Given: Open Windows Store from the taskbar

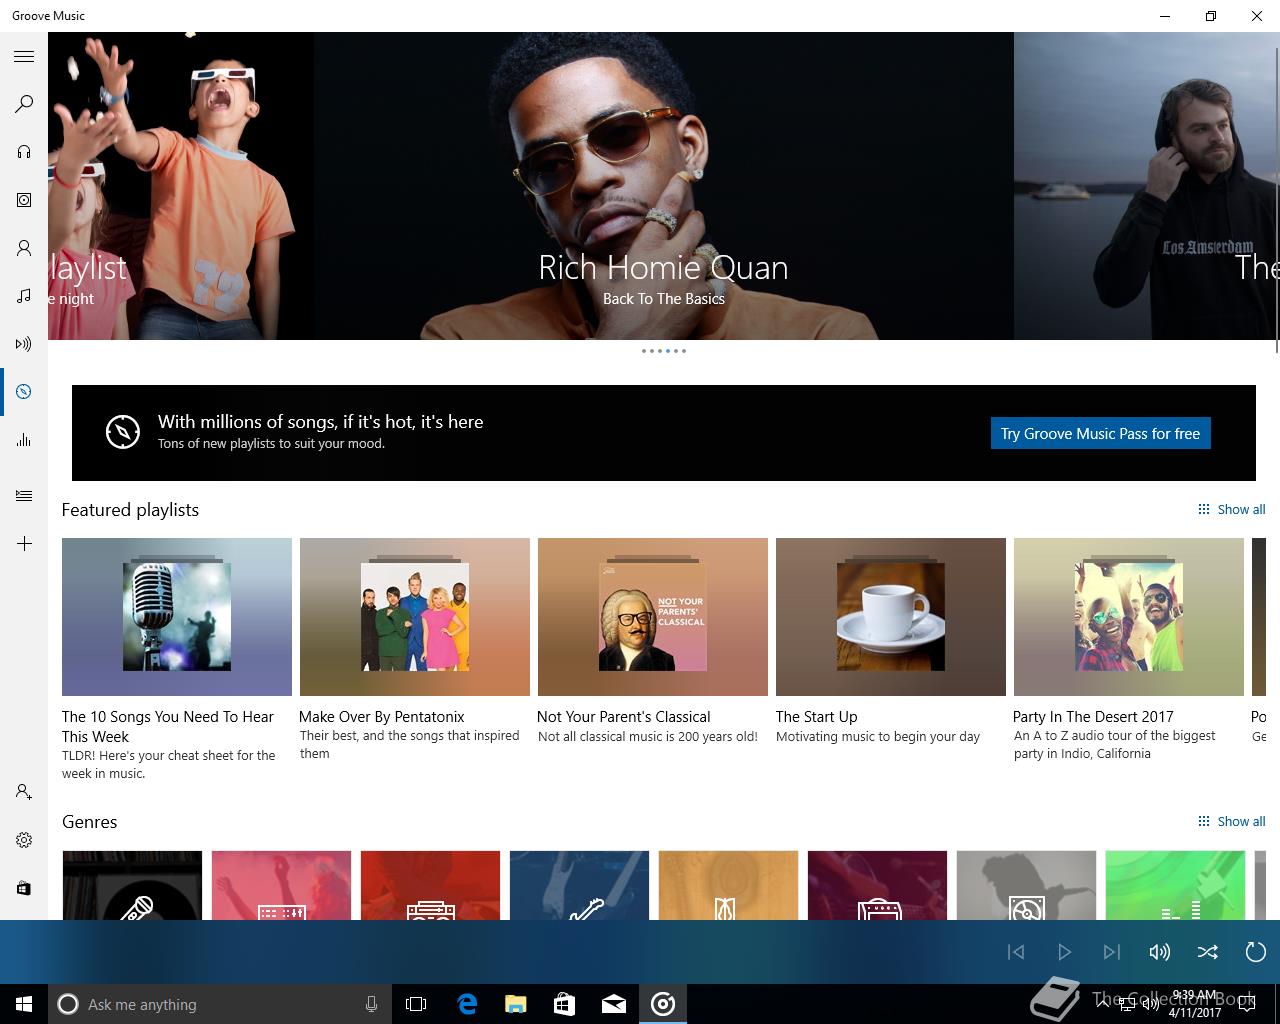Looking at the screenshot, I should click(565, 1004).
